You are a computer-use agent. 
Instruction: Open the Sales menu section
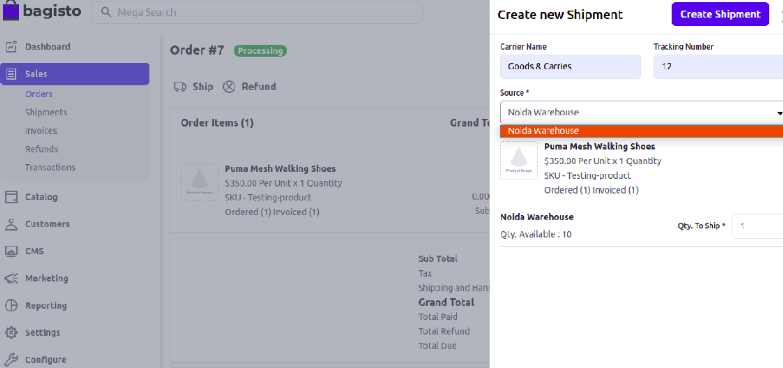(x=74, y=74)
